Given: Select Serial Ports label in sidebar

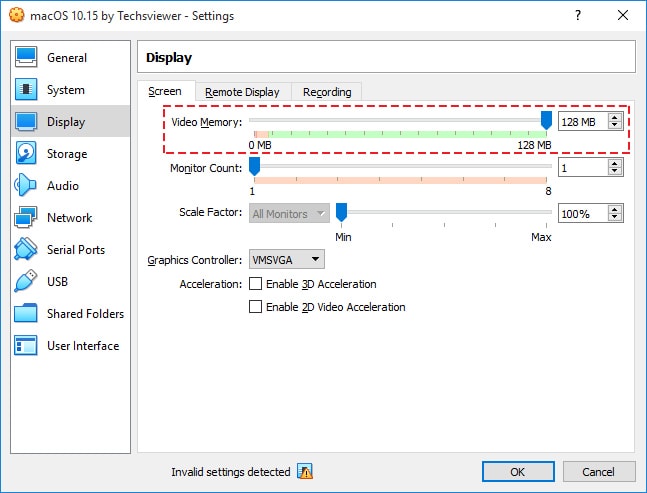Looking at the screenshot, I should 76,250.
